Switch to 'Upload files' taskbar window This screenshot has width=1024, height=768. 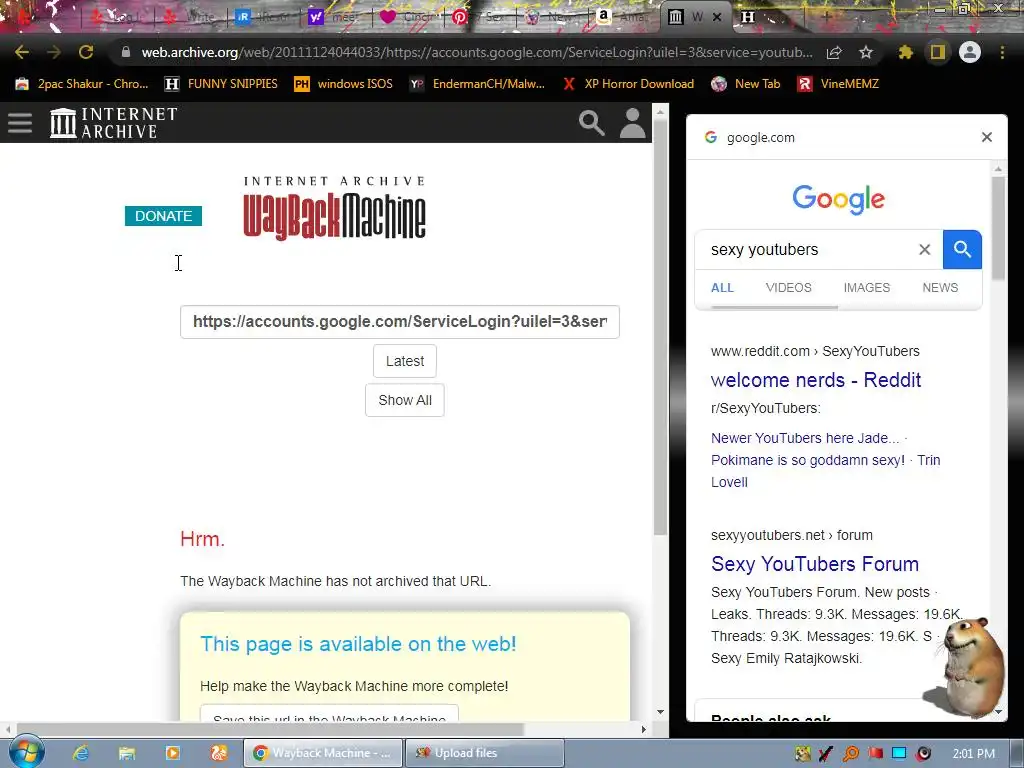[x=484, y=753]
